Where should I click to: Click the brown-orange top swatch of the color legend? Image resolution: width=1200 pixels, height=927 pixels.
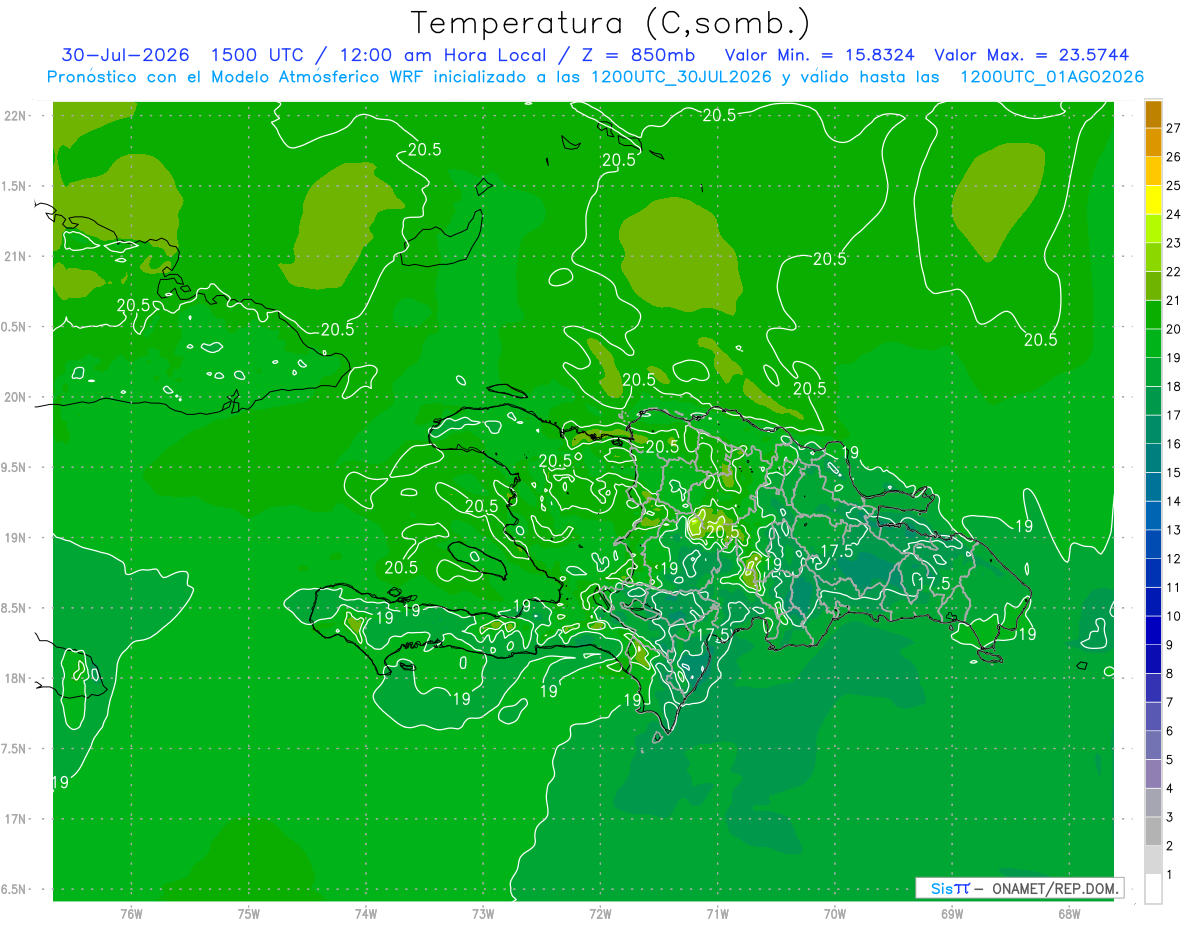coord(1153,114)
